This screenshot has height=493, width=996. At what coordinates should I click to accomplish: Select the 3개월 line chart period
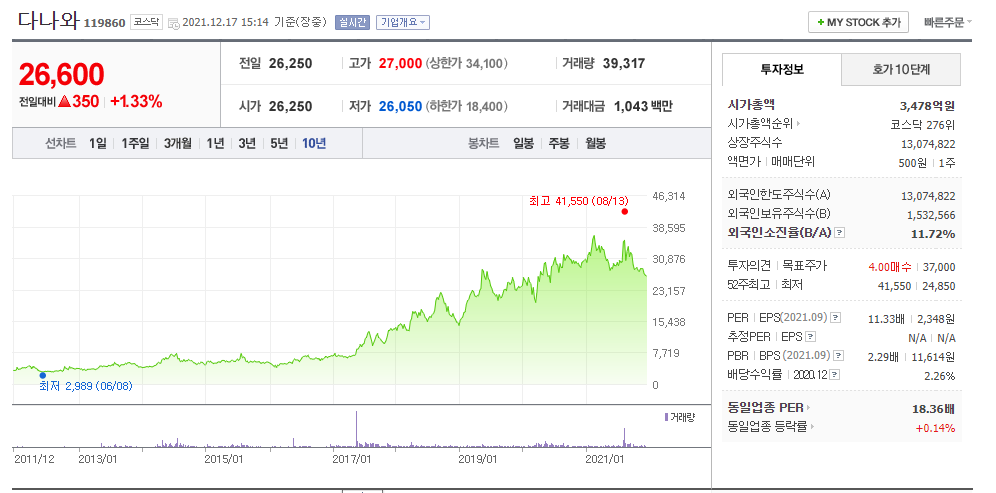click(x=177, y=144)
